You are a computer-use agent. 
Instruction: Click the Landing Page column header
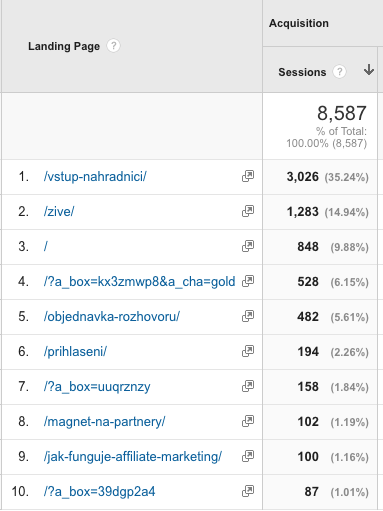(x=64, y=46)
